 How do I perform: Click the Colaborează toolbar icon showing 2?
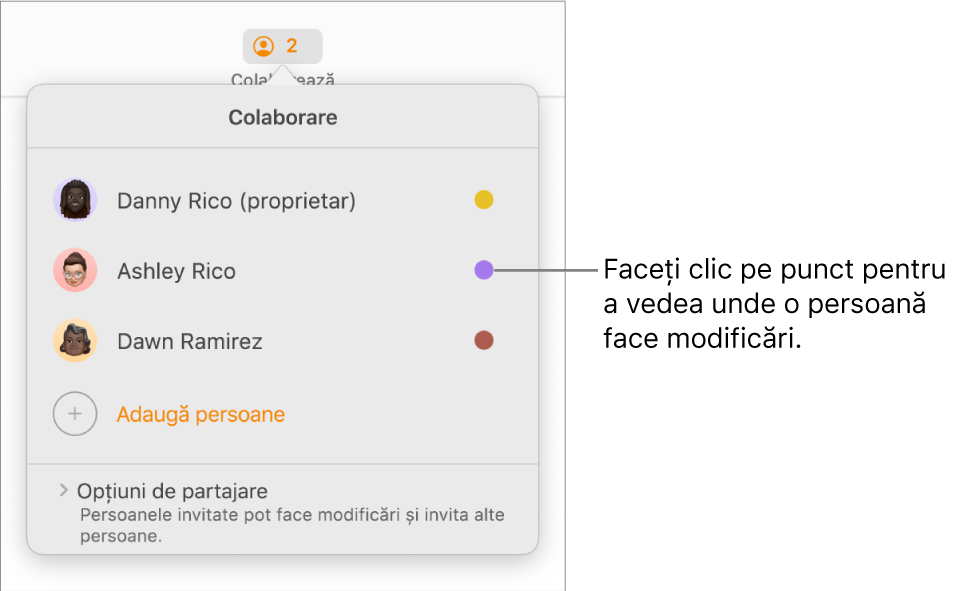pyautogui.click(x=283, y=45)
